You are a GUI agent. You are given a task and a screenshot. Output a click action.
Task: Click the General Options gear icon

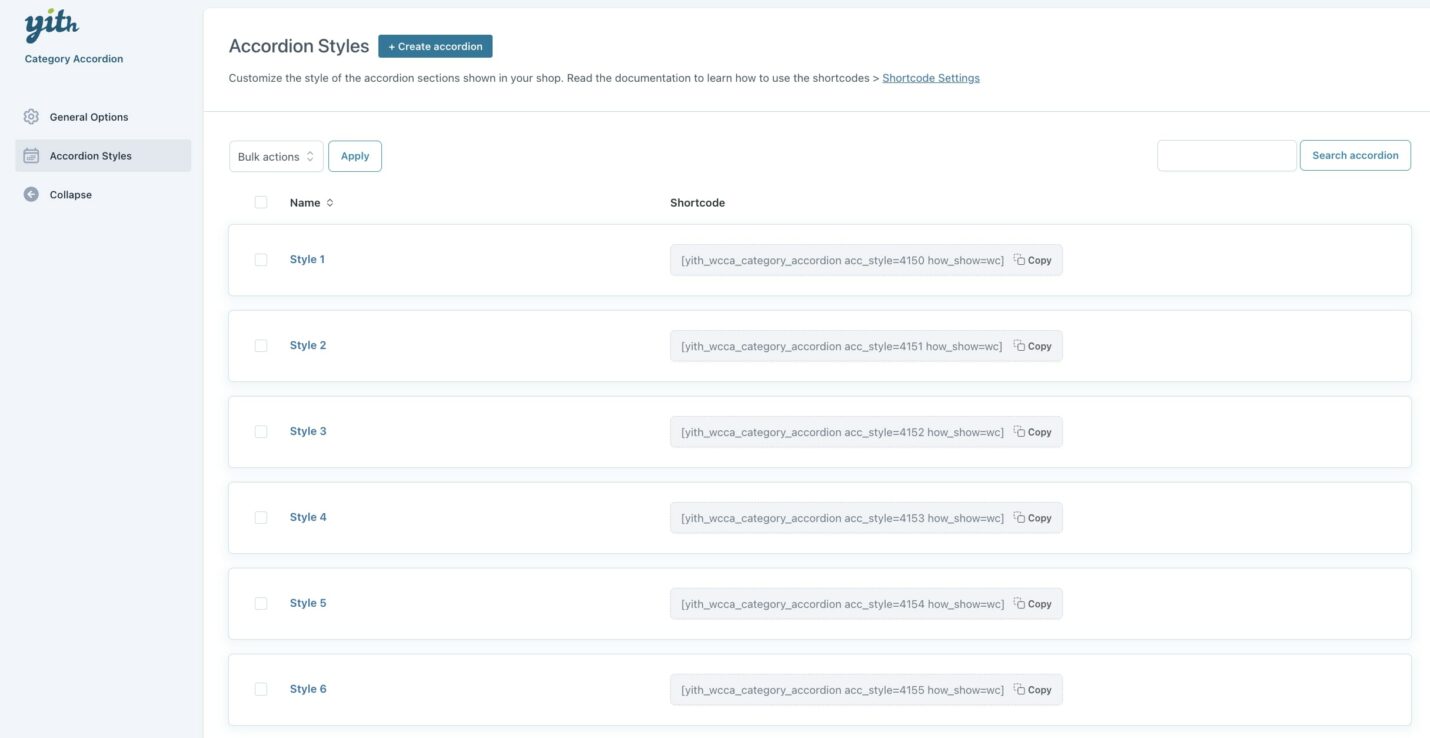31,117
